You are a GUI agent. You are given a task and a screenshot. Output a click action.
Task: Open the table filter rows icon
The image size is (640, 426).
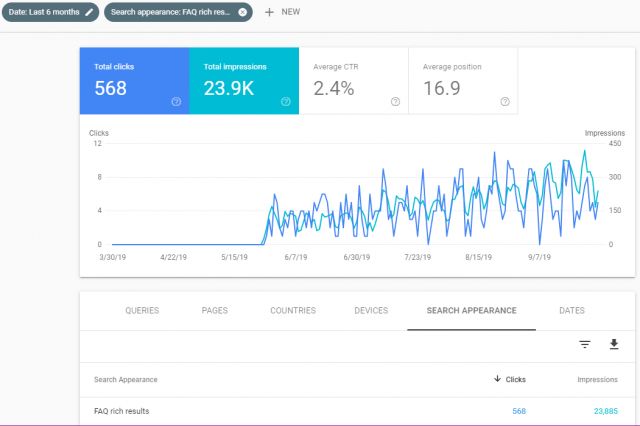pos(584,344)
